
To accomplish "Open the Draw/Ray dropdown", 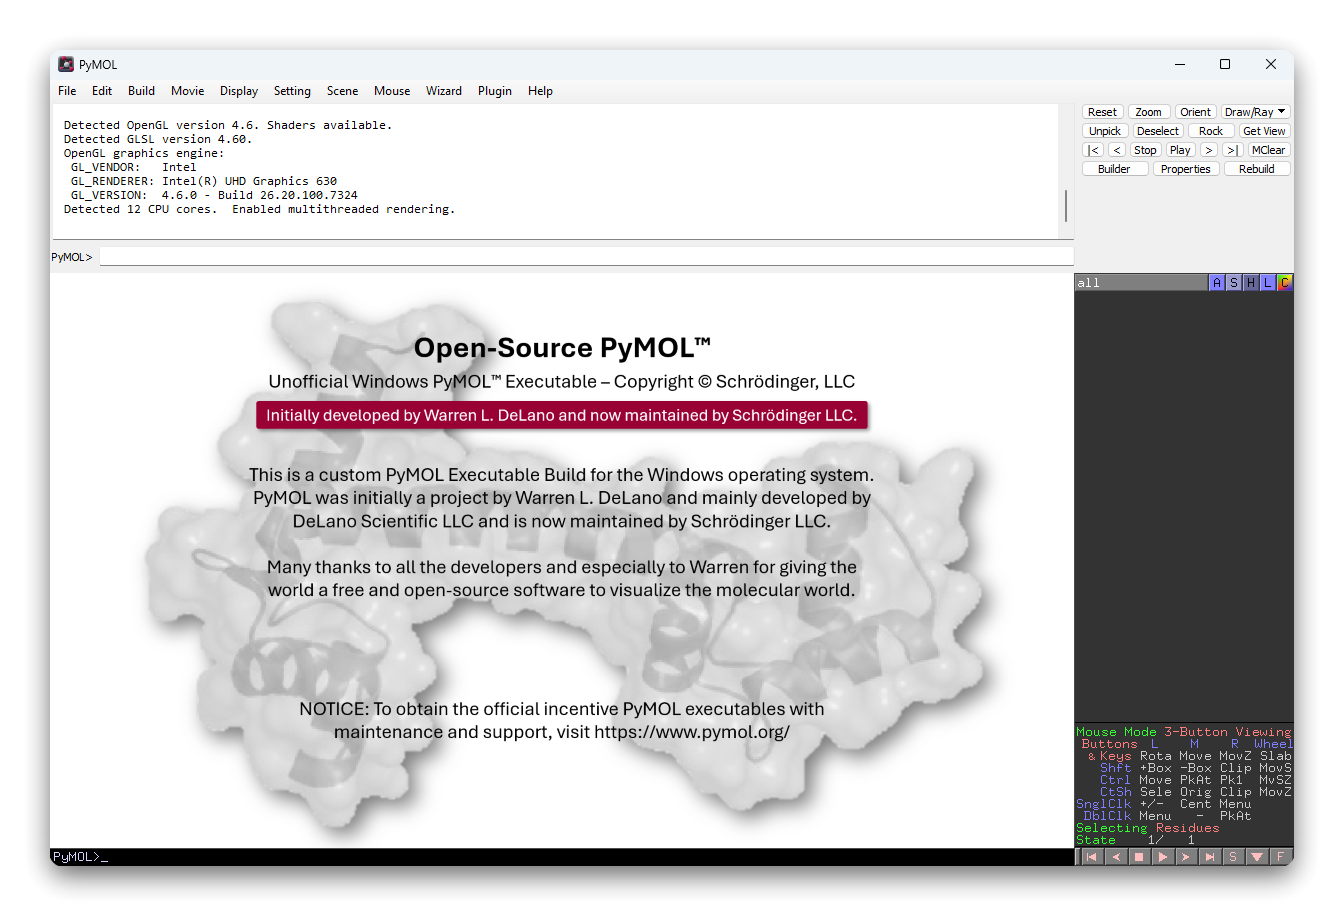I will coord(1255,112).
